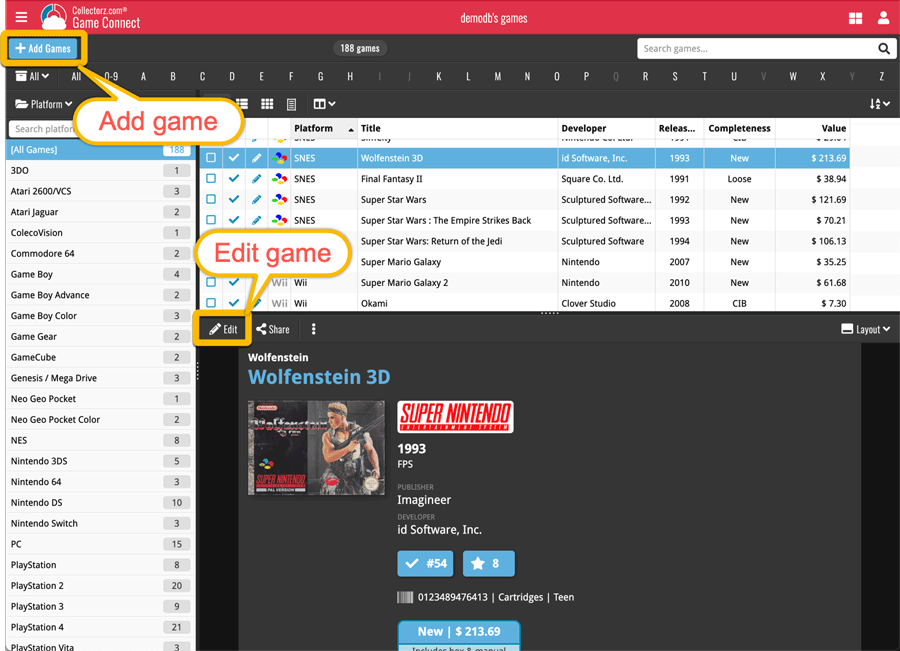Click Wii platform icon in Okami row

coord(280,303)
